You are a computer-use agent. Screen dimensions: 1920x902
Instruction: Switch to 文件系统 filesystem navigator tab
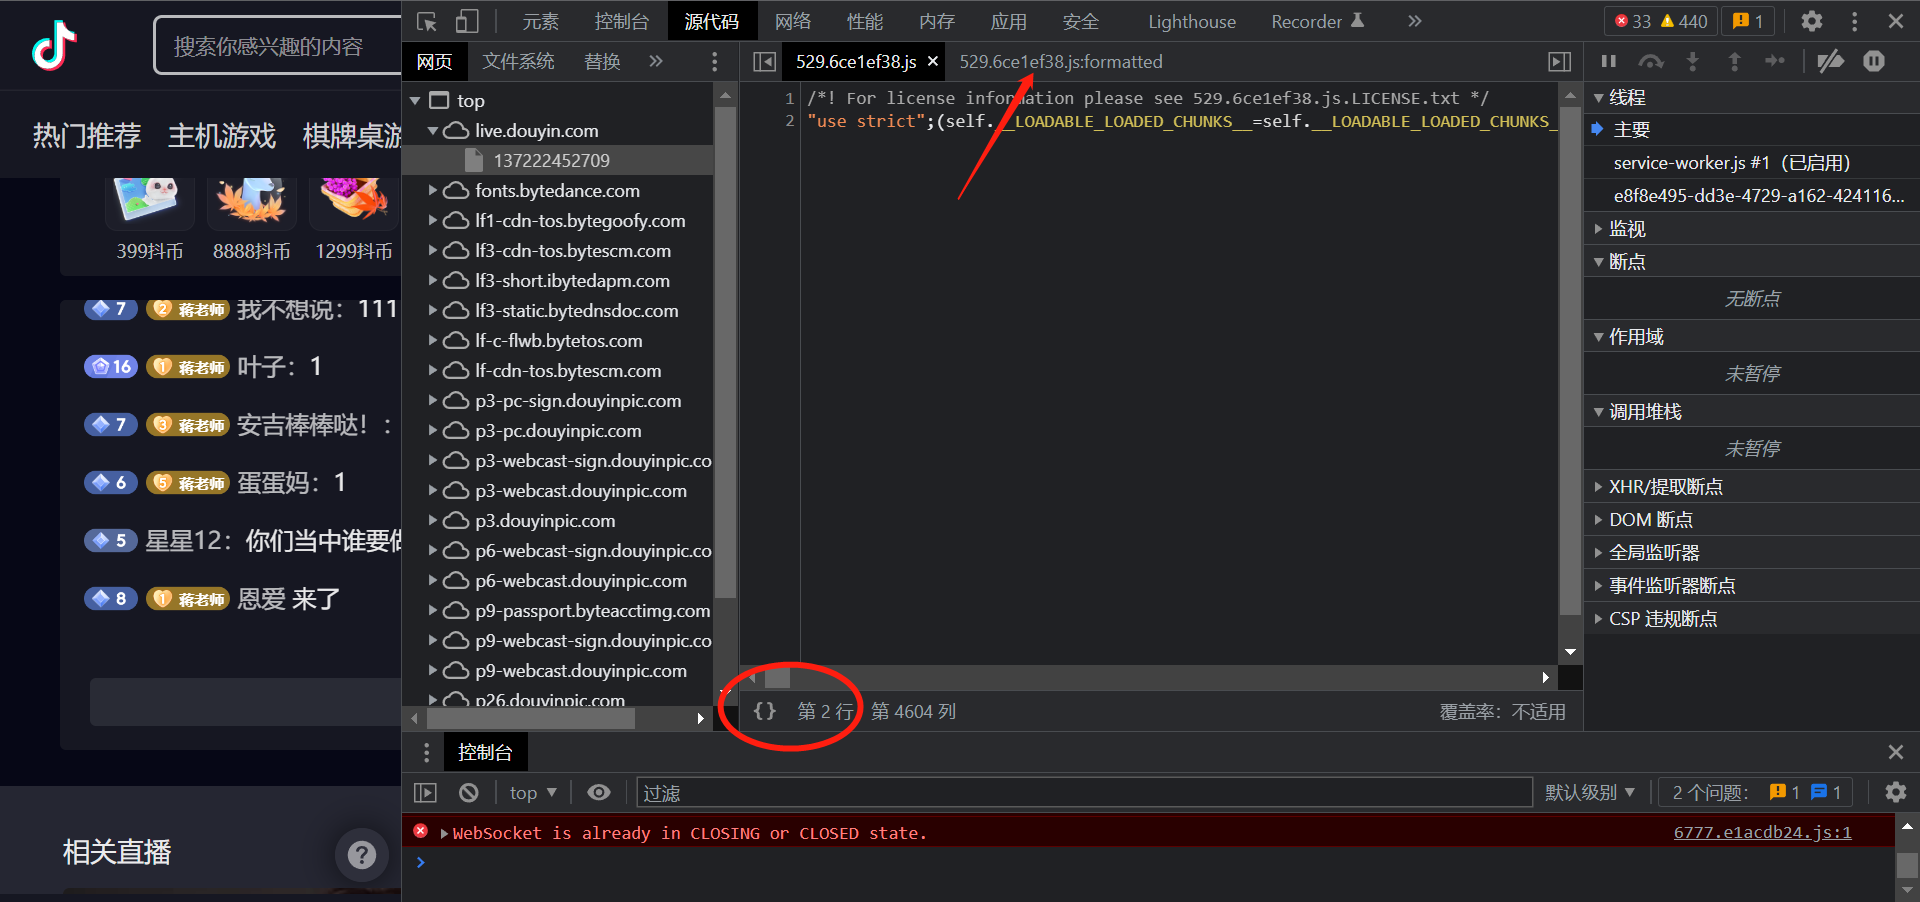coord(518,62)
